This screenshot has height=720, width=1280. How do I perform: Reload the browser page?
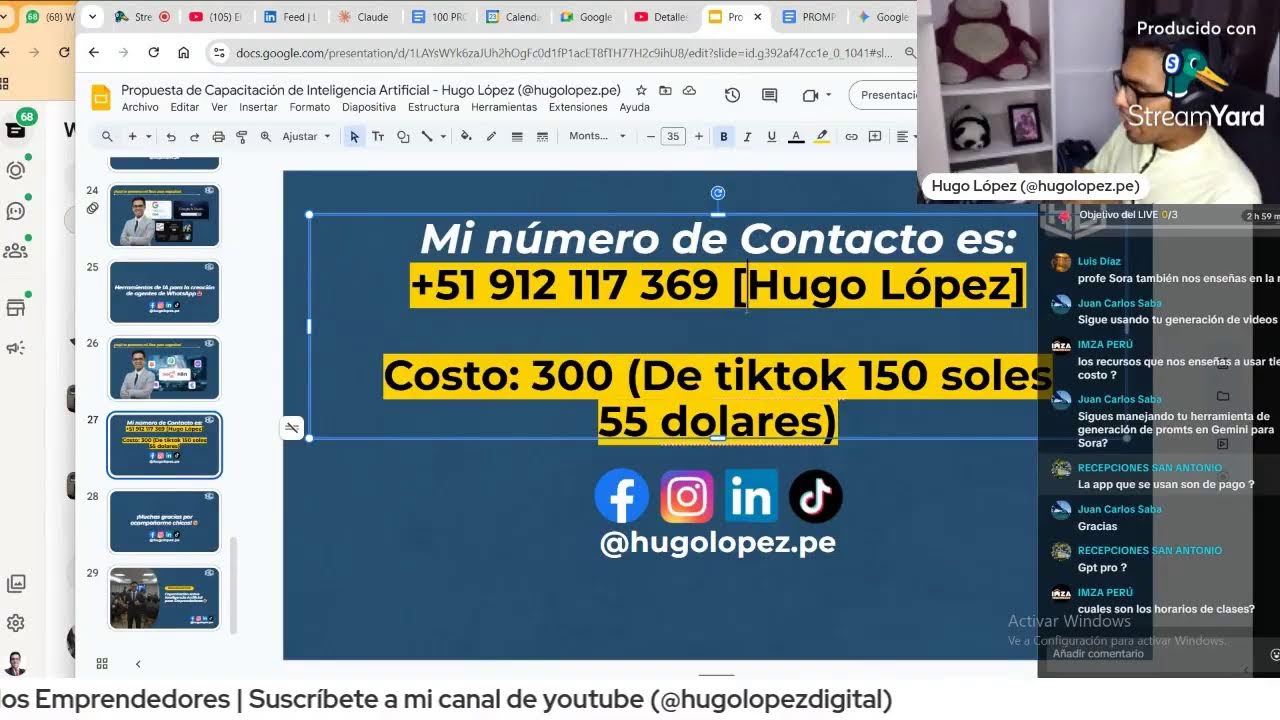coord(153,52)
